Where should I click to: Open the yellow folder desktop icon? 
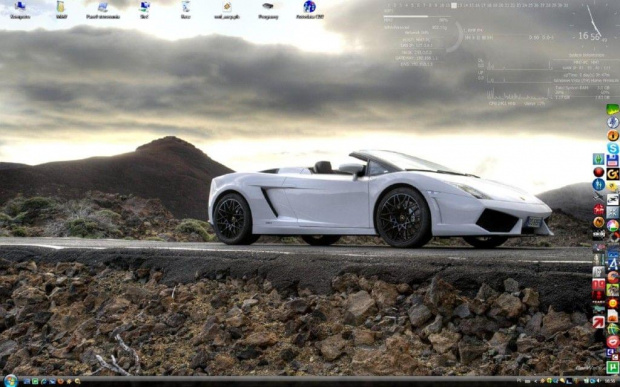click(61, 10)
